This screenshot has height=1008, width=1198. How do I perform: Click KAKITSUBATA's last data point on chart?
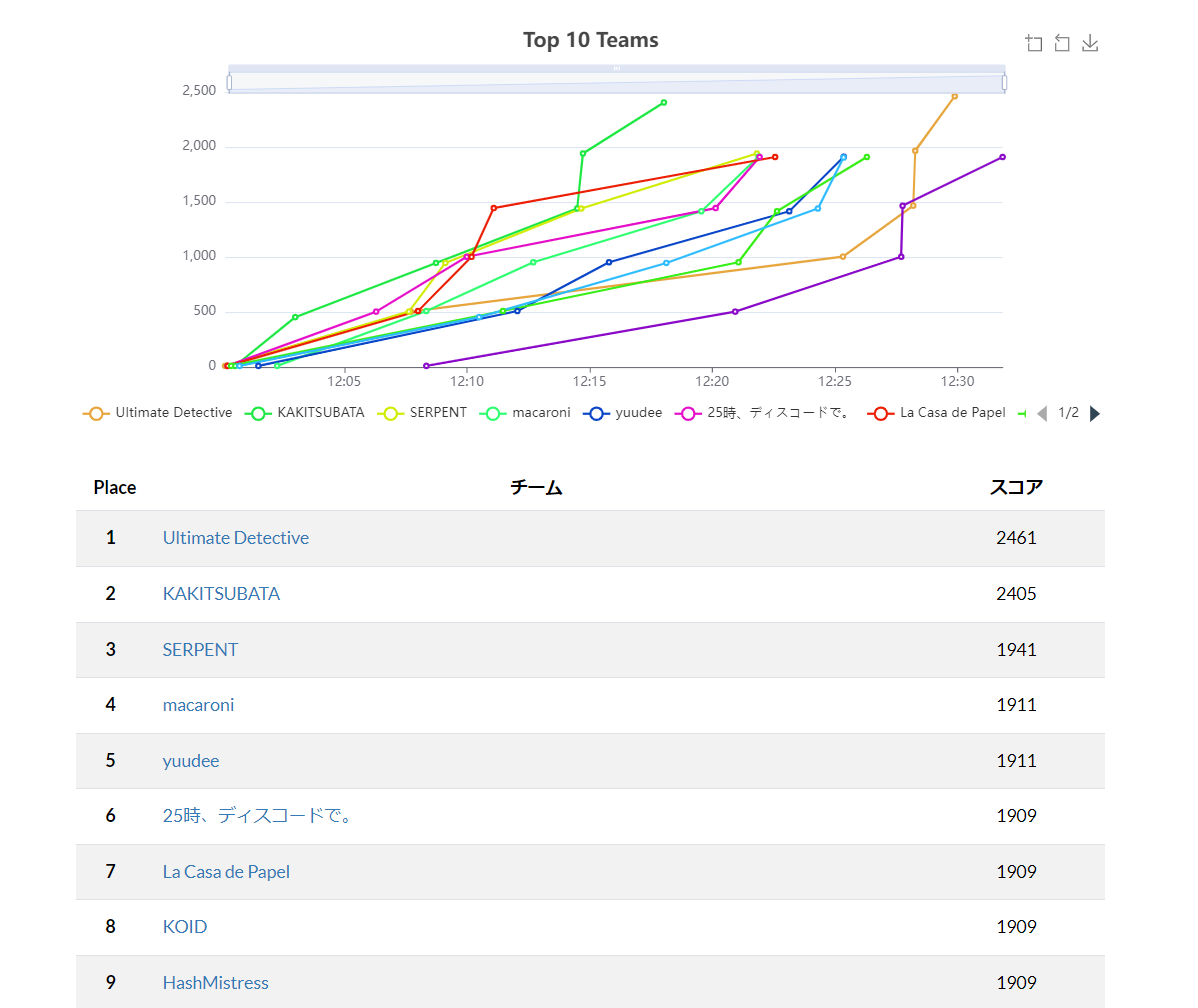click(x=664, y=102)
